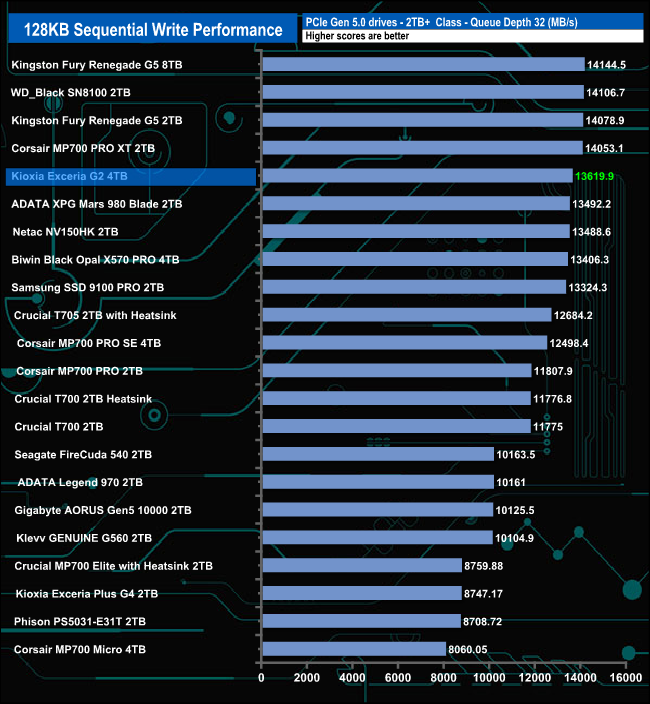The width and height of the screenshot is (650, 704).
Task: Click the 10000 axis tick label
Action: (489, 678)
